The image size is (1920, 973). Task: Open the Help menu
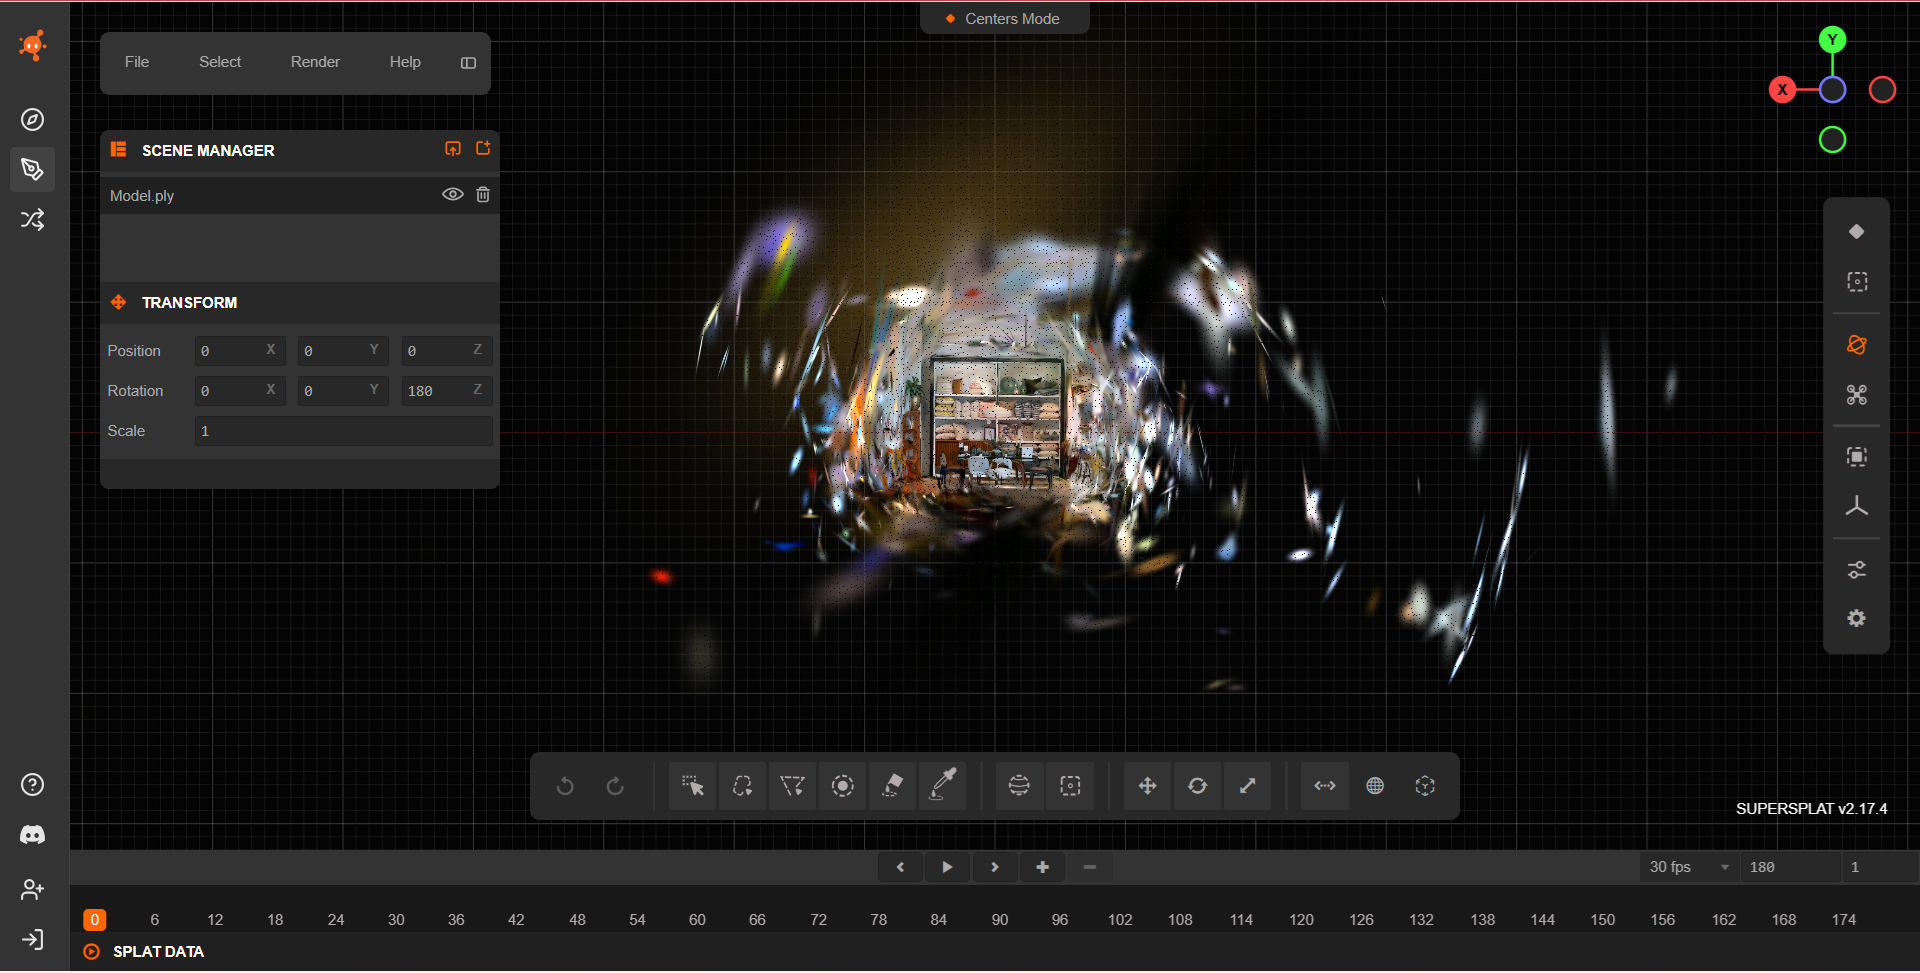[x=405, y=62]
